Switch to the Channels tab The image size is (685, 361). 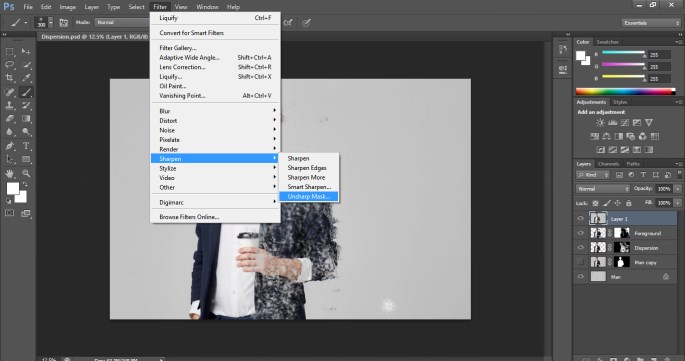pyautogui.click(x=609, y=164)
